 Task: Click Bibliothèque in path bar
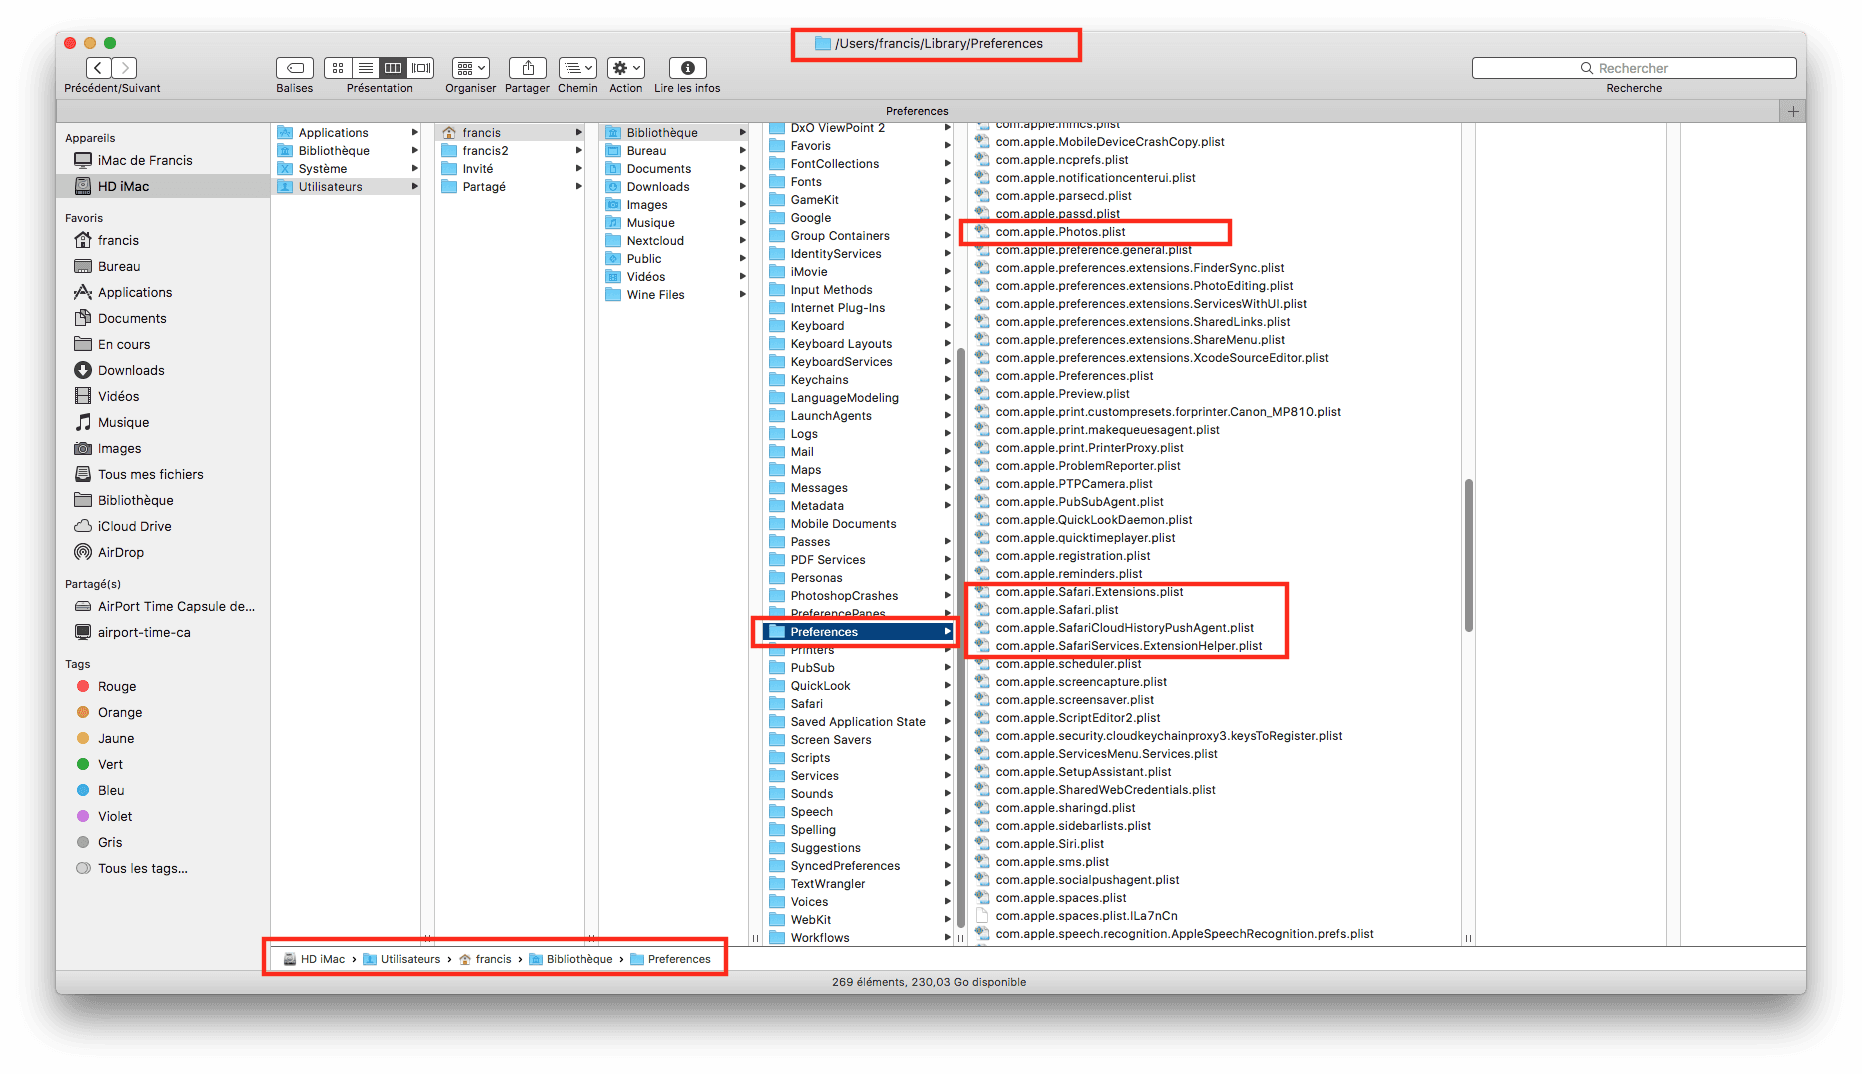pyautogui.click(x=571, y=959)
